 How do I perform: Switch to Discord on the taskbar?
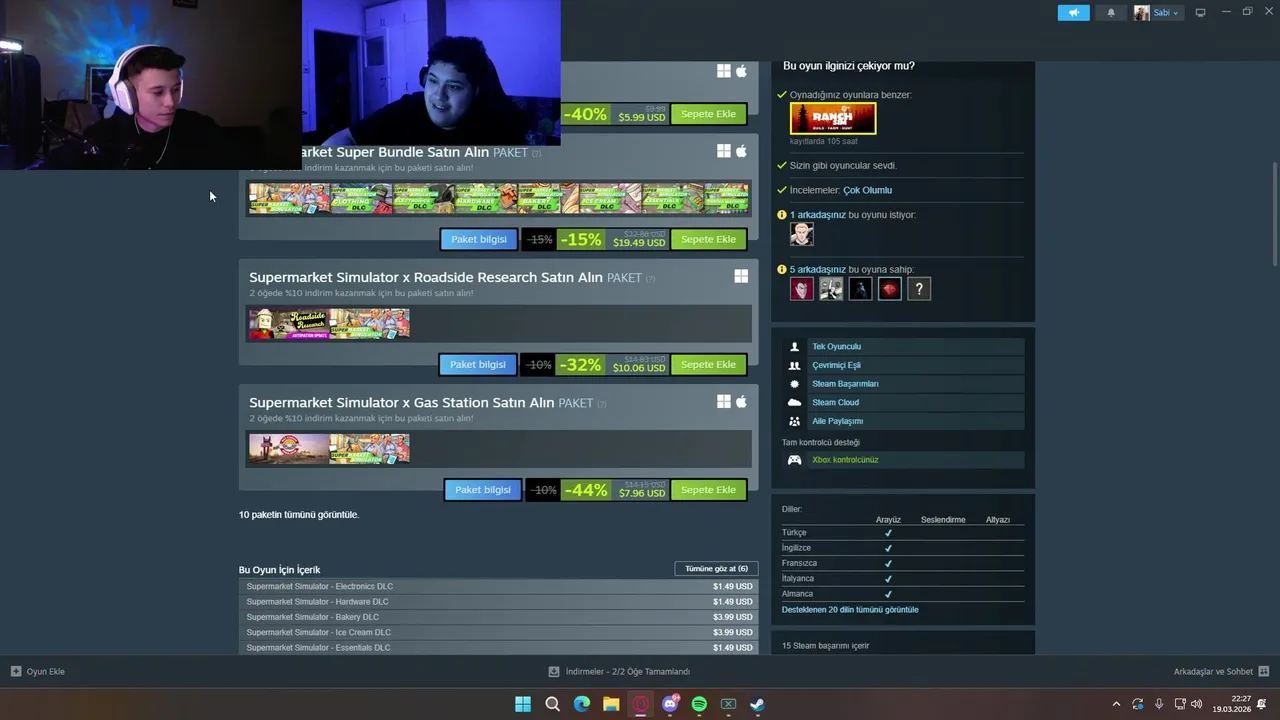click(670, 704)
